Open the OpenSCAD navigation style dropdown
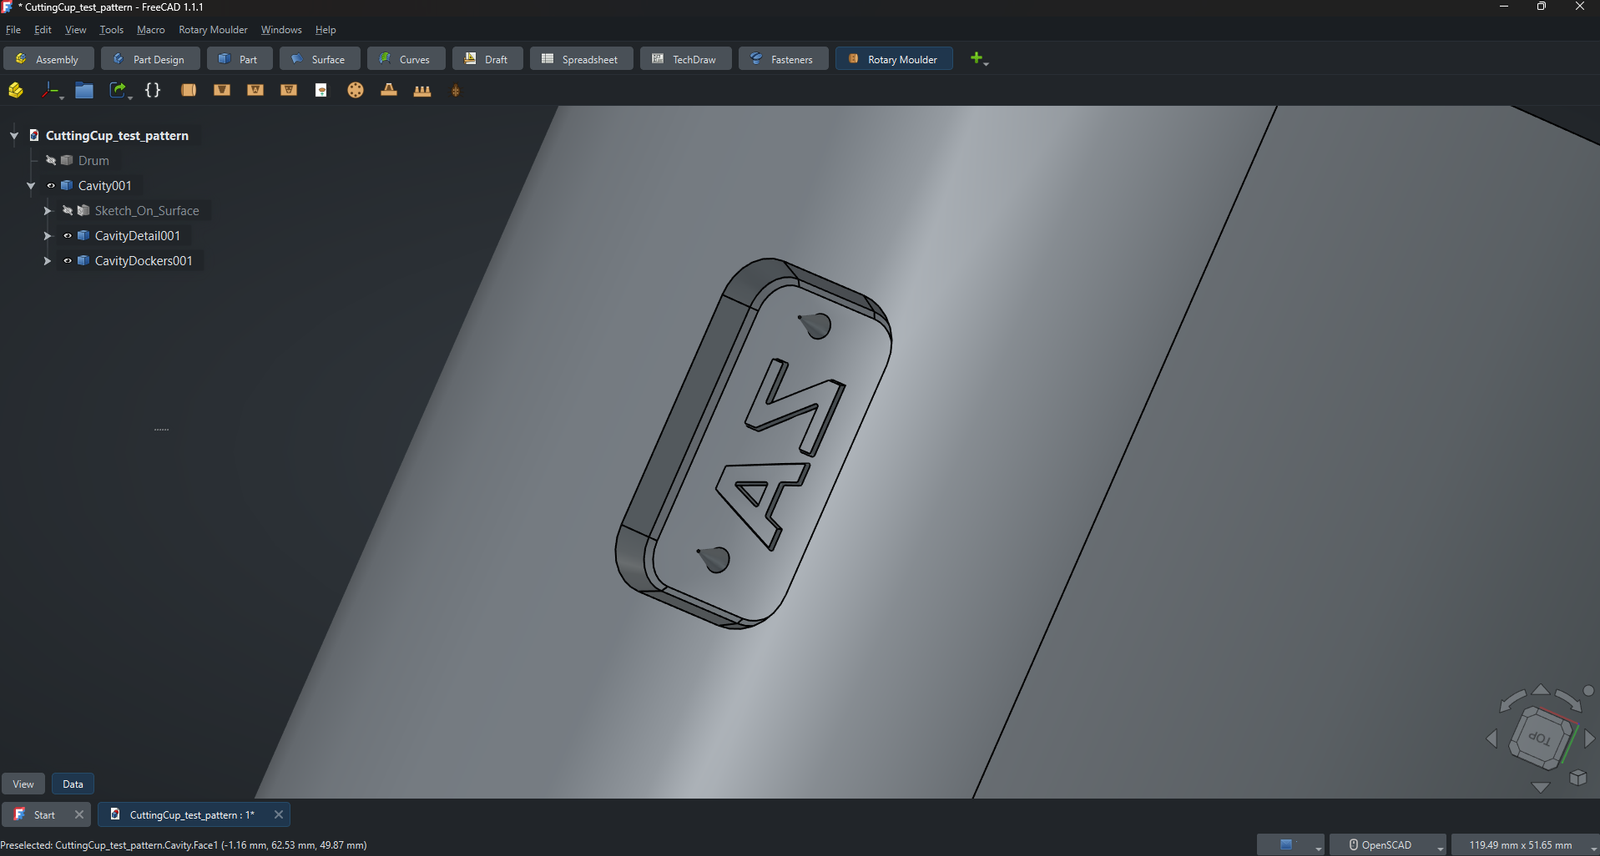The height and width of the screenshot is (856, 1600). tap(1388, 845)
